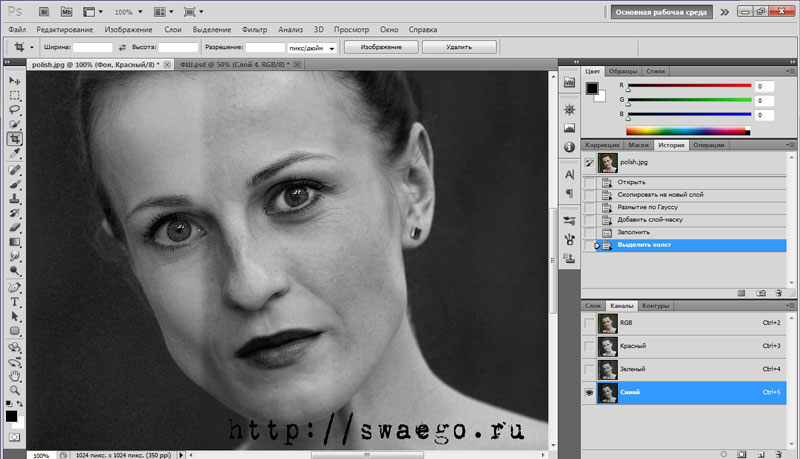The image size is (800, 459).
Task: Click the foreground color swatch in Цвет panel
Action: (x=592, y=89)
